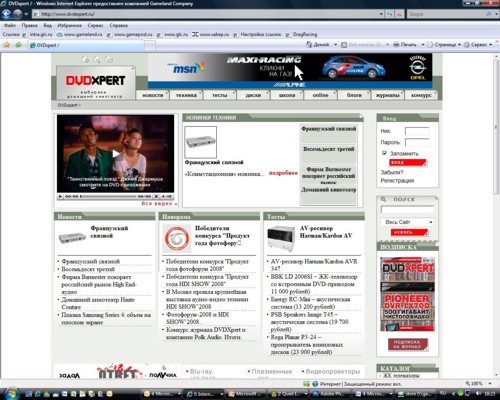500x400 pixels.
Task: Open the Сервис command bar dropdown
Action: click(478, 45)
